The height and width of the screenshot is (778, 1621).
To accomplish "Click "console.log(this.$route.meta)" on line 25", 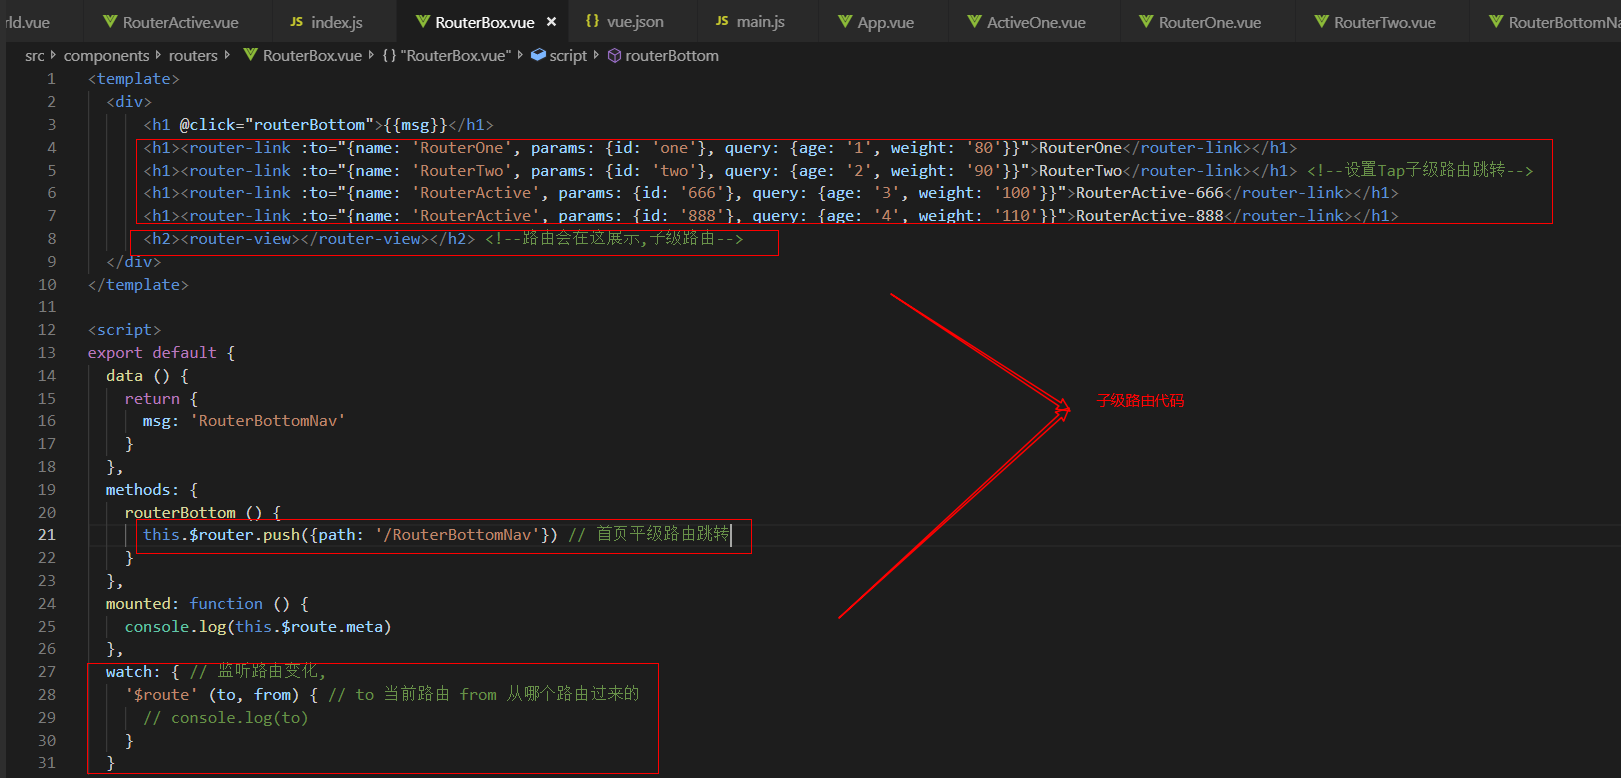I will pos(258,627).
